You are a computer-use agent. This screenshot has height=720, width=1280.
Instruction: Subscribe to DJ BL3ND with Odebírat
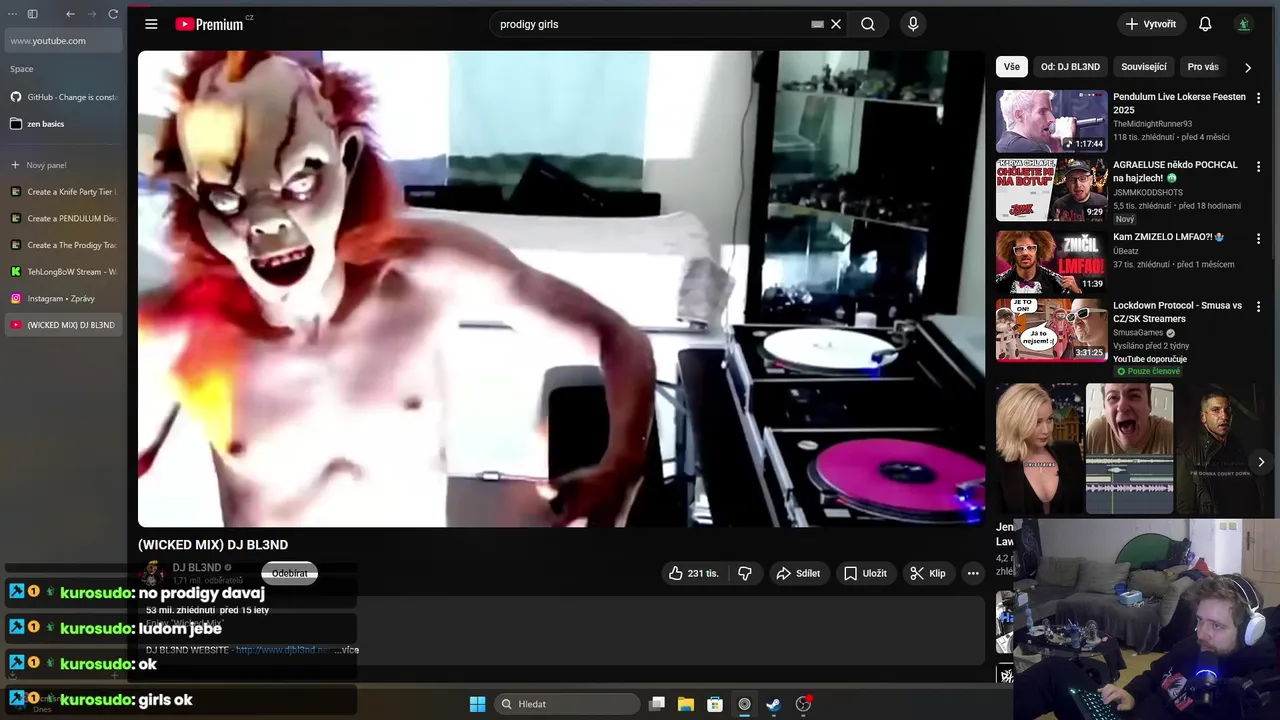[290, 573]
